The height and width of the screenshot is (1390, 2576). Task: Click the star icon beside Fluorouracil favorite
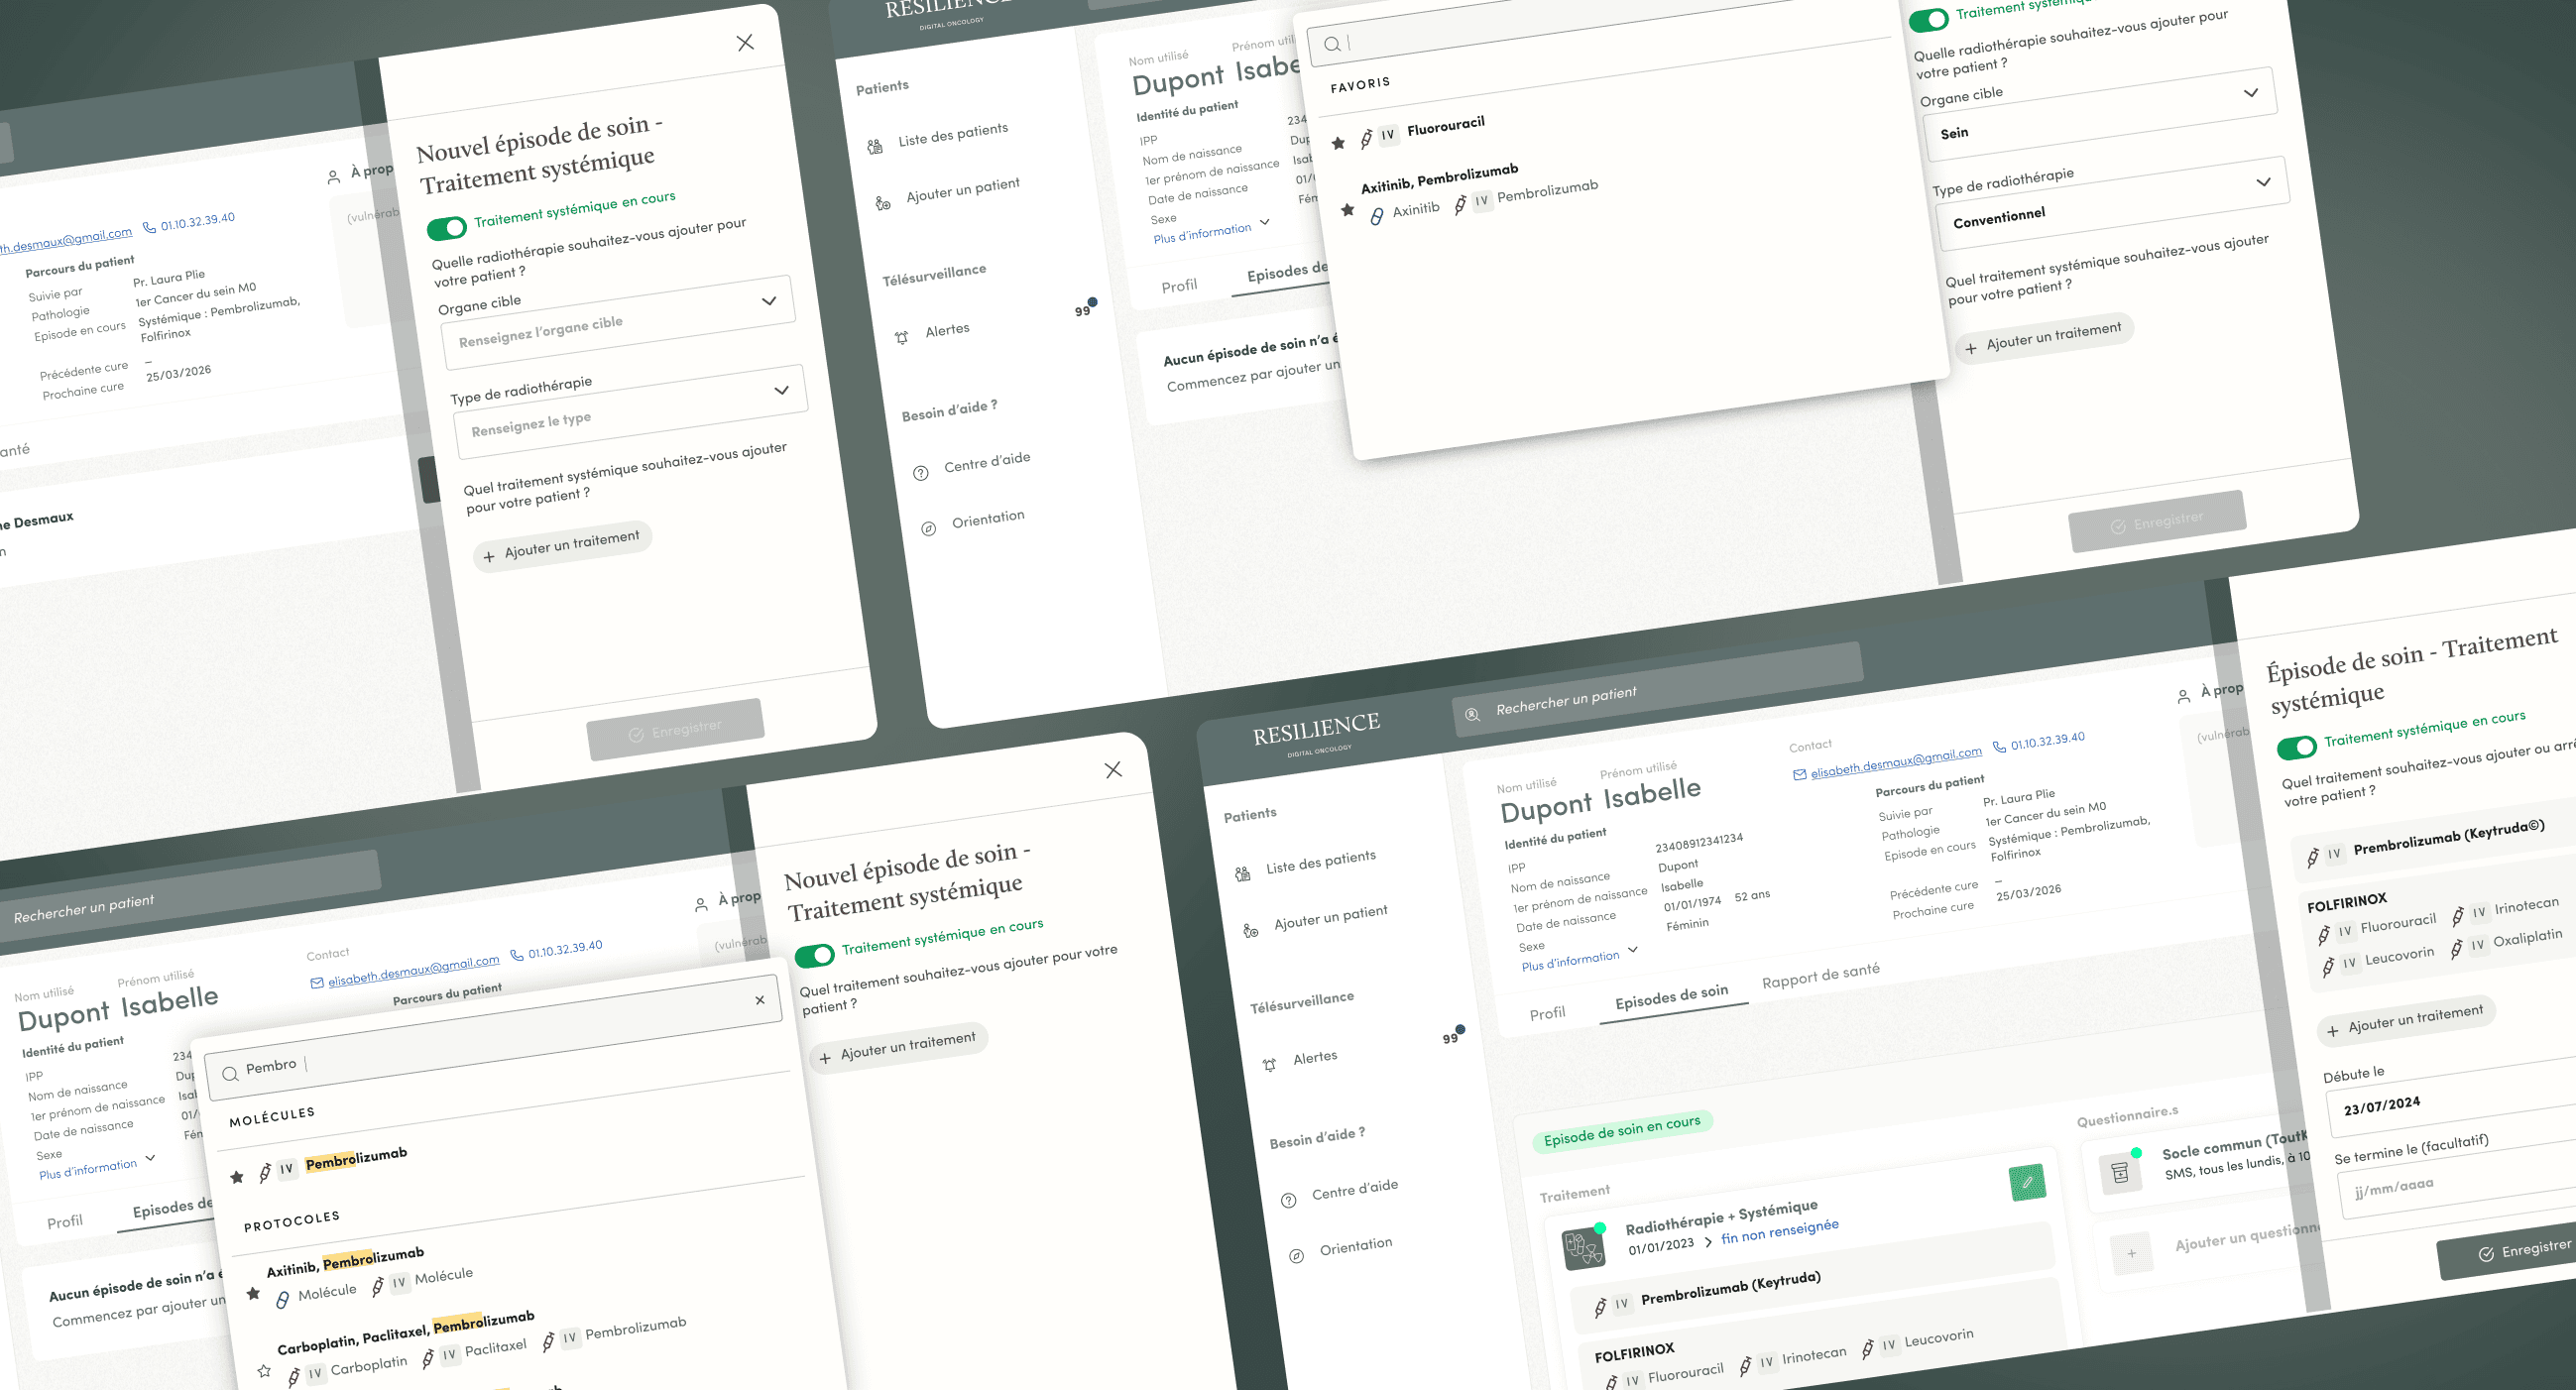pos(1338,143)
